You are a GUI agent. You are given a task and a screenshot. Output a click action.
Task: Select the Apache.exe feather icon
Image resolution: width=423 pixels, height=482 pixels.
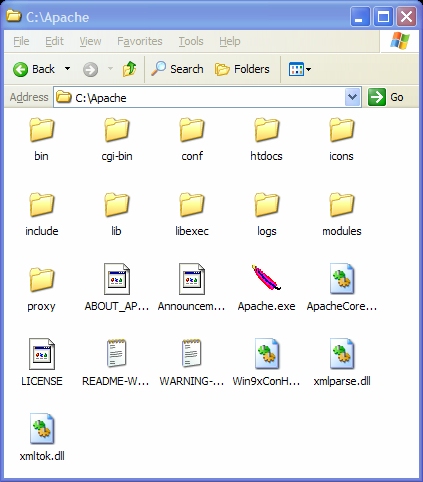266,278
